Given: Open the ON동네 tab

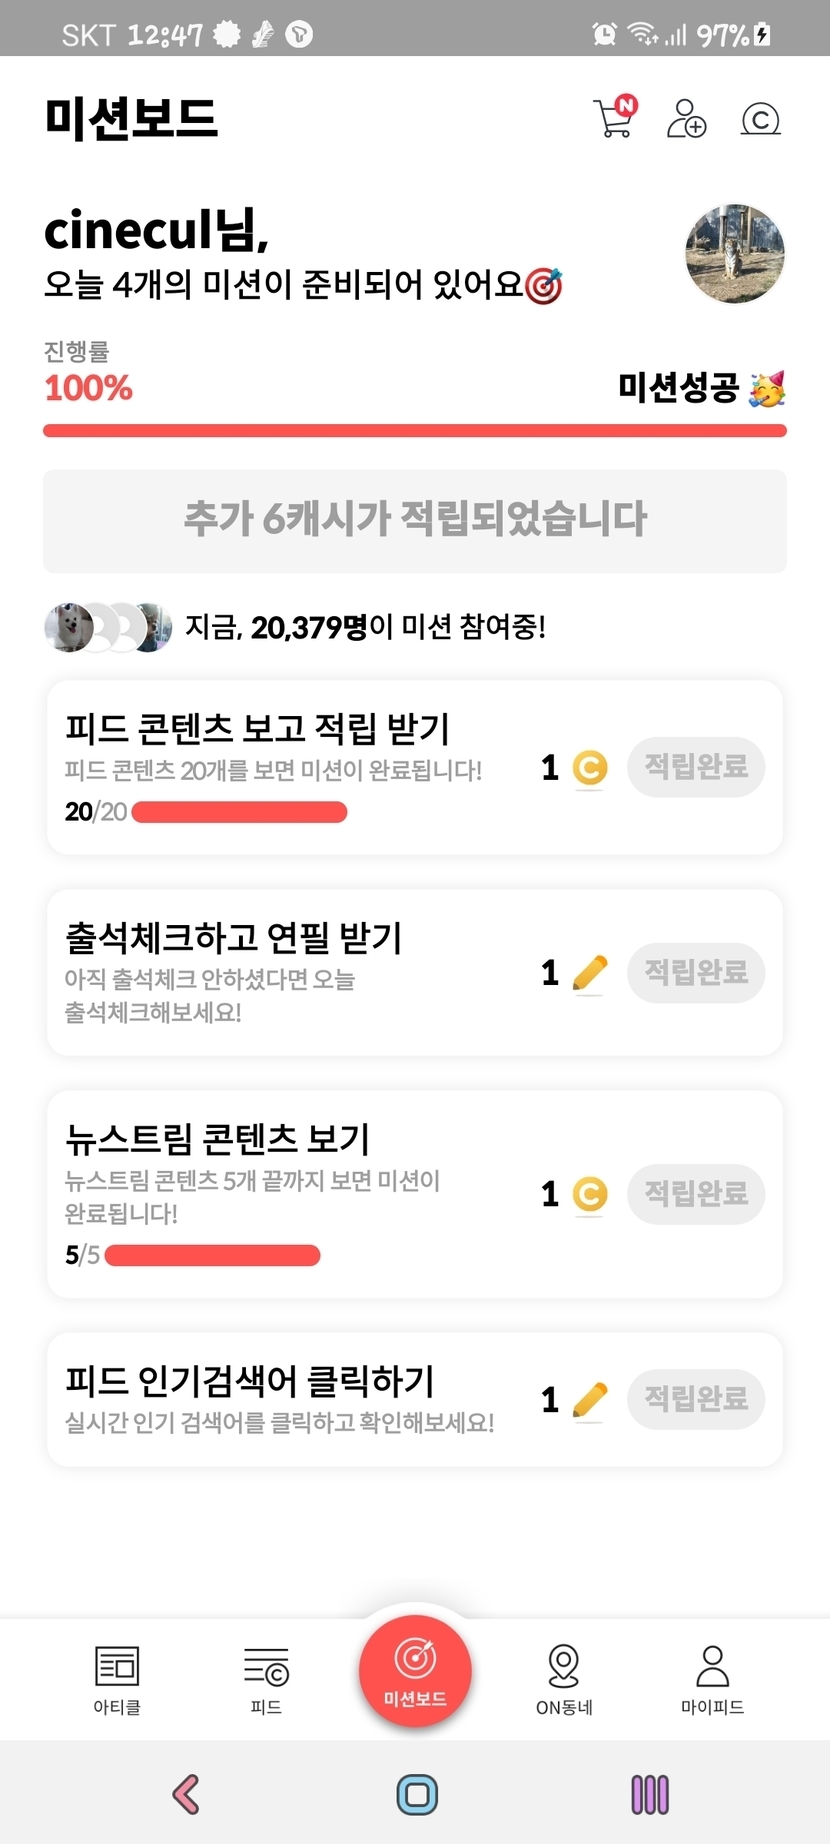Looking at the screenshot, I should click(564, 1678).
